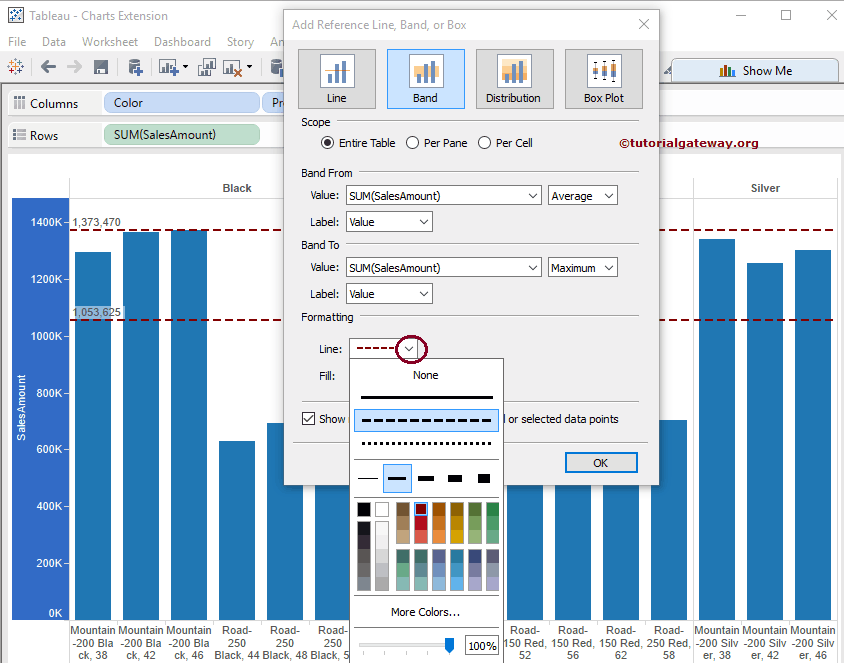Select the Line reference type icon
Image resolution: width=844 pixels, height=663 pixels.
point(336,78)
